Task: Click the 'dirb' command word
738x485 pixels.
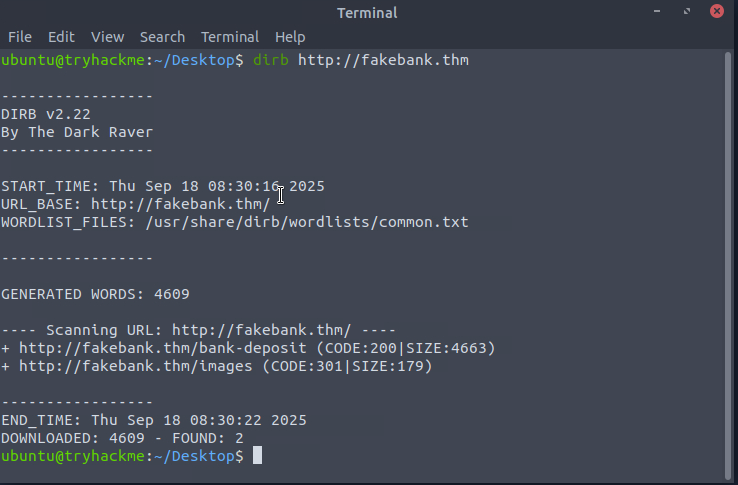Action: click(271, 60)
